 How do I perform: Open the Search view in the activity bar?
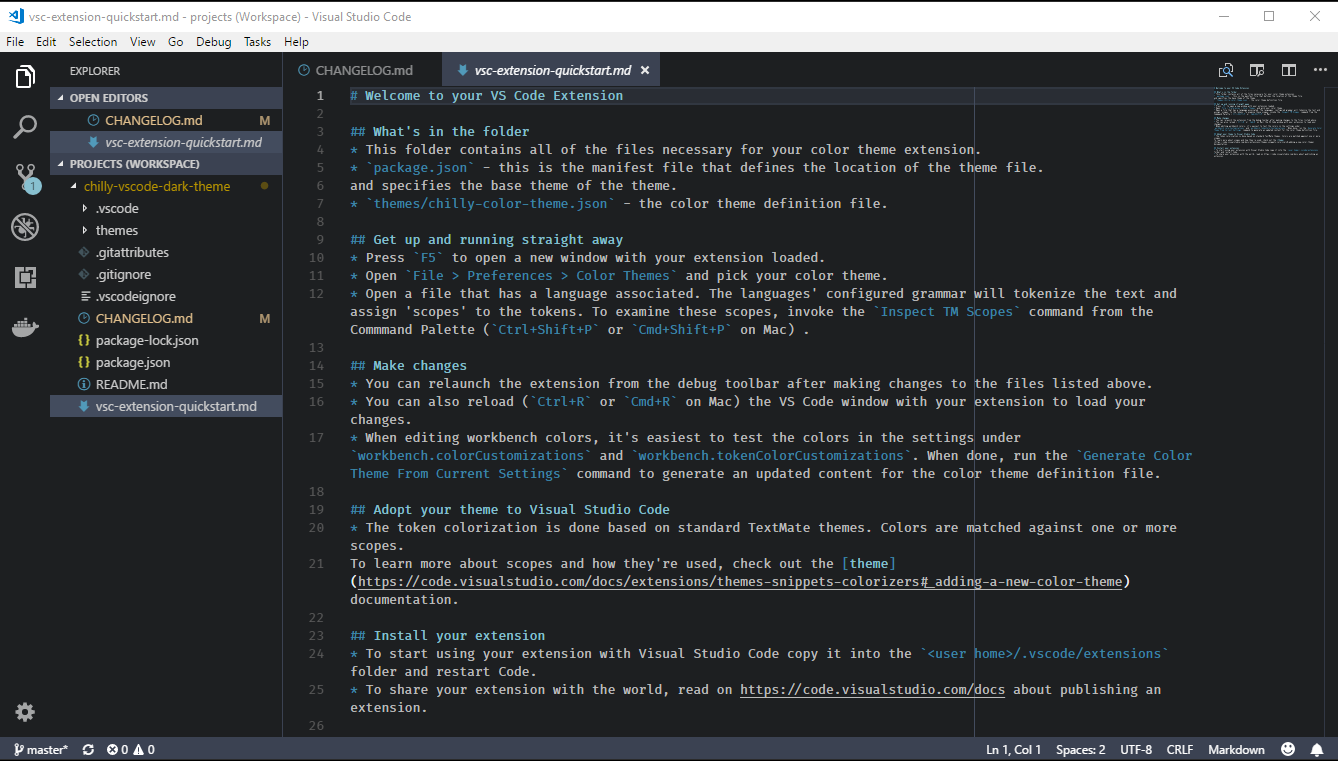(x=24, y=127)
